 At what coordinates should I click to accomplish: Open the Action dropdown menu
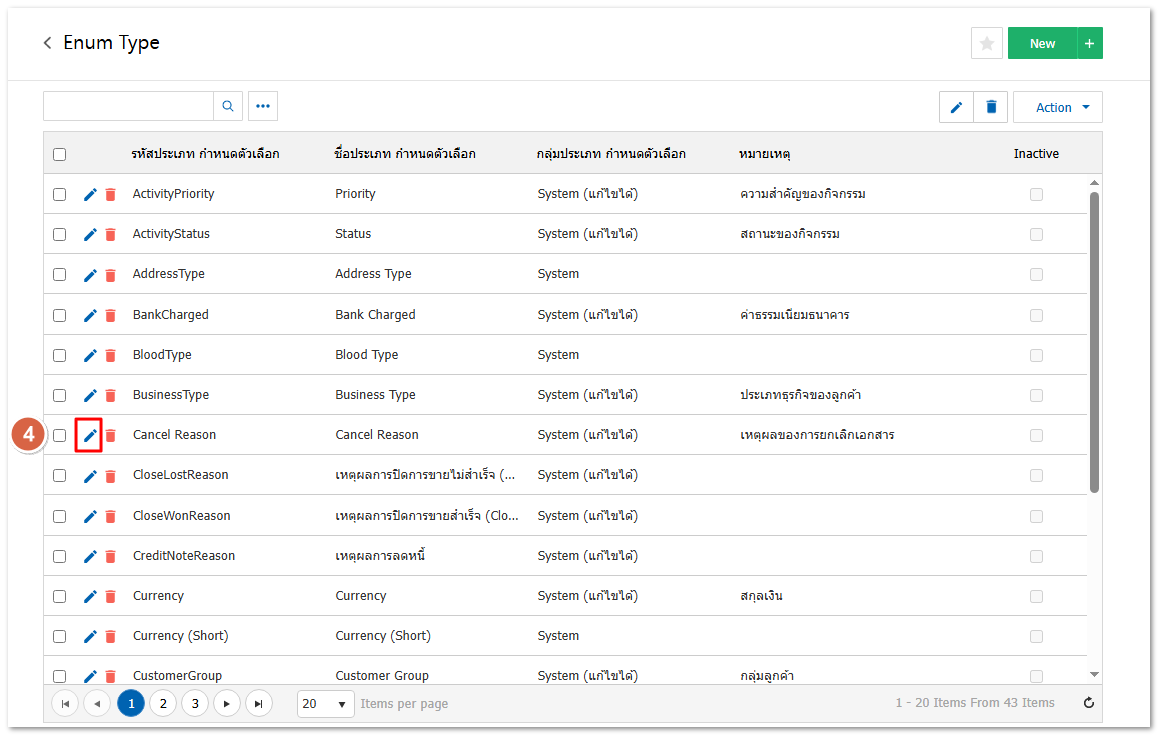coord(1057,107)
